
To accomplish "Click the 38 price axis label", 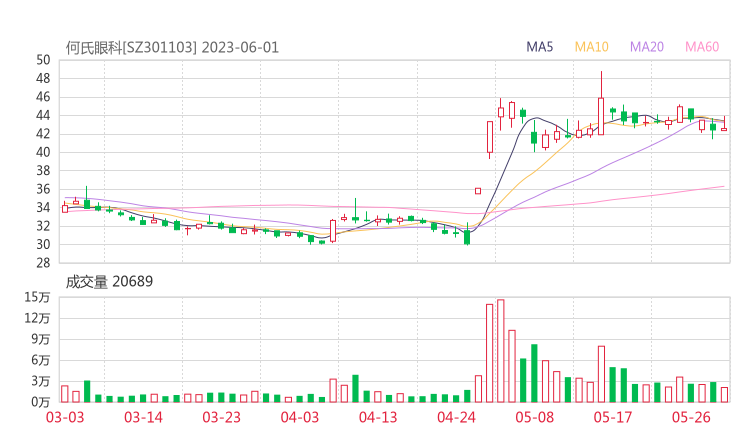I will (43, 170).
